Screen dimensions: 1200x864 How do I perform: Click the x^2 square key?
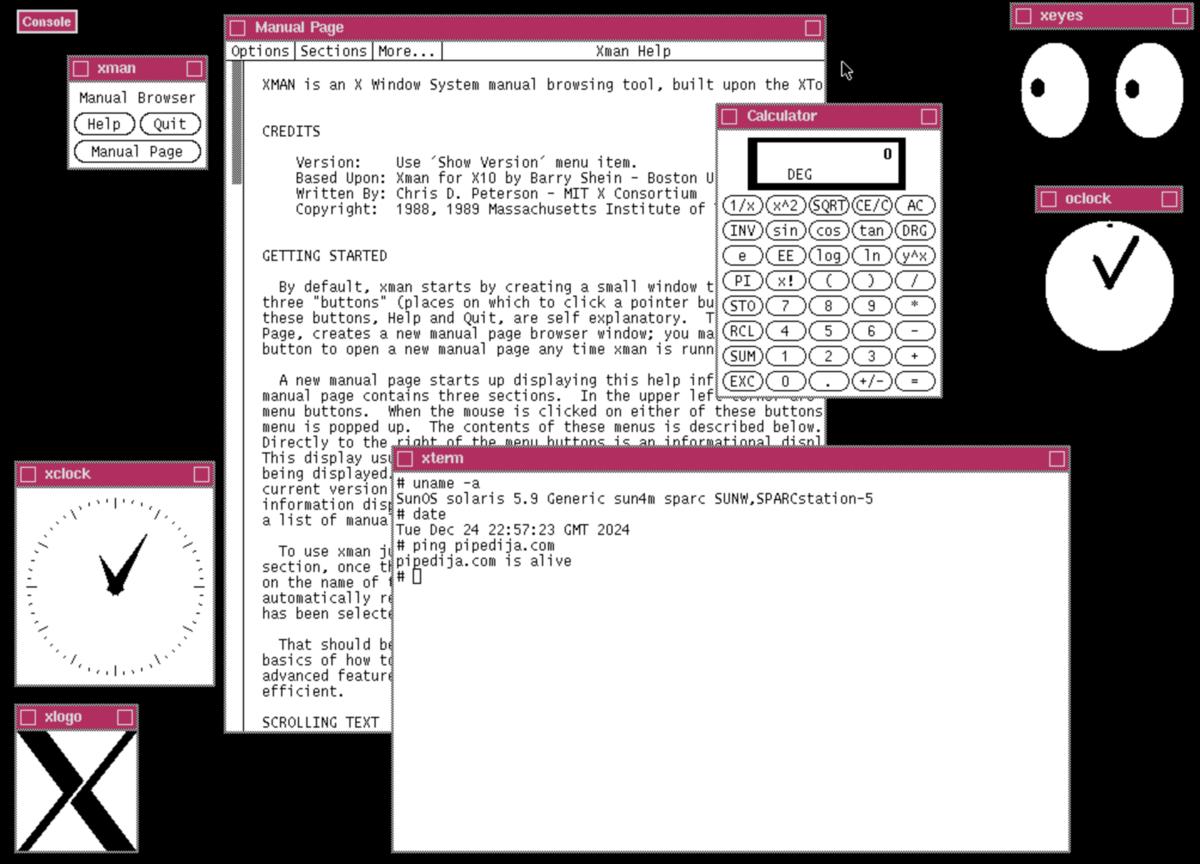(785, 205)
